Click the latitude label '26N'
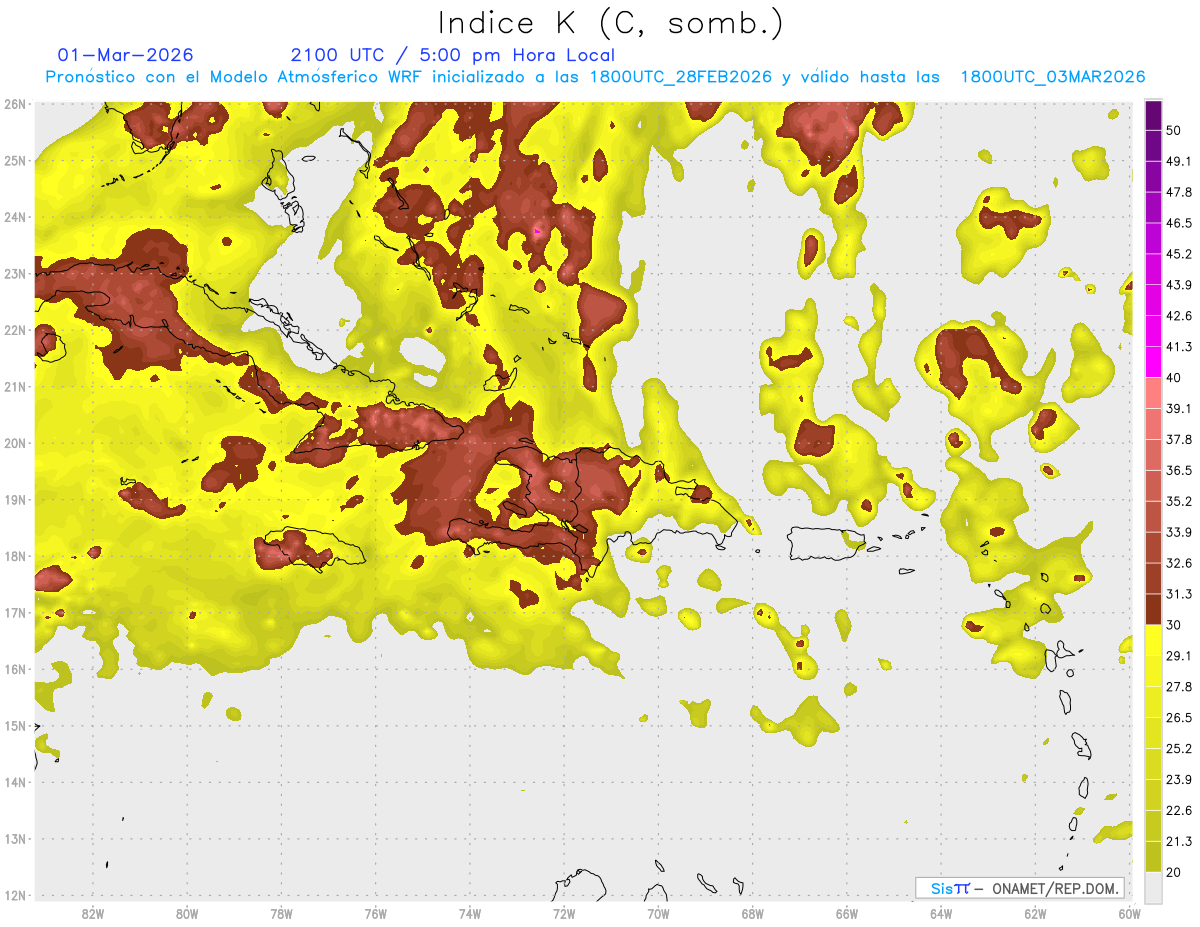Viewport: 1200px width, 927px height. [x=15, y=104]
